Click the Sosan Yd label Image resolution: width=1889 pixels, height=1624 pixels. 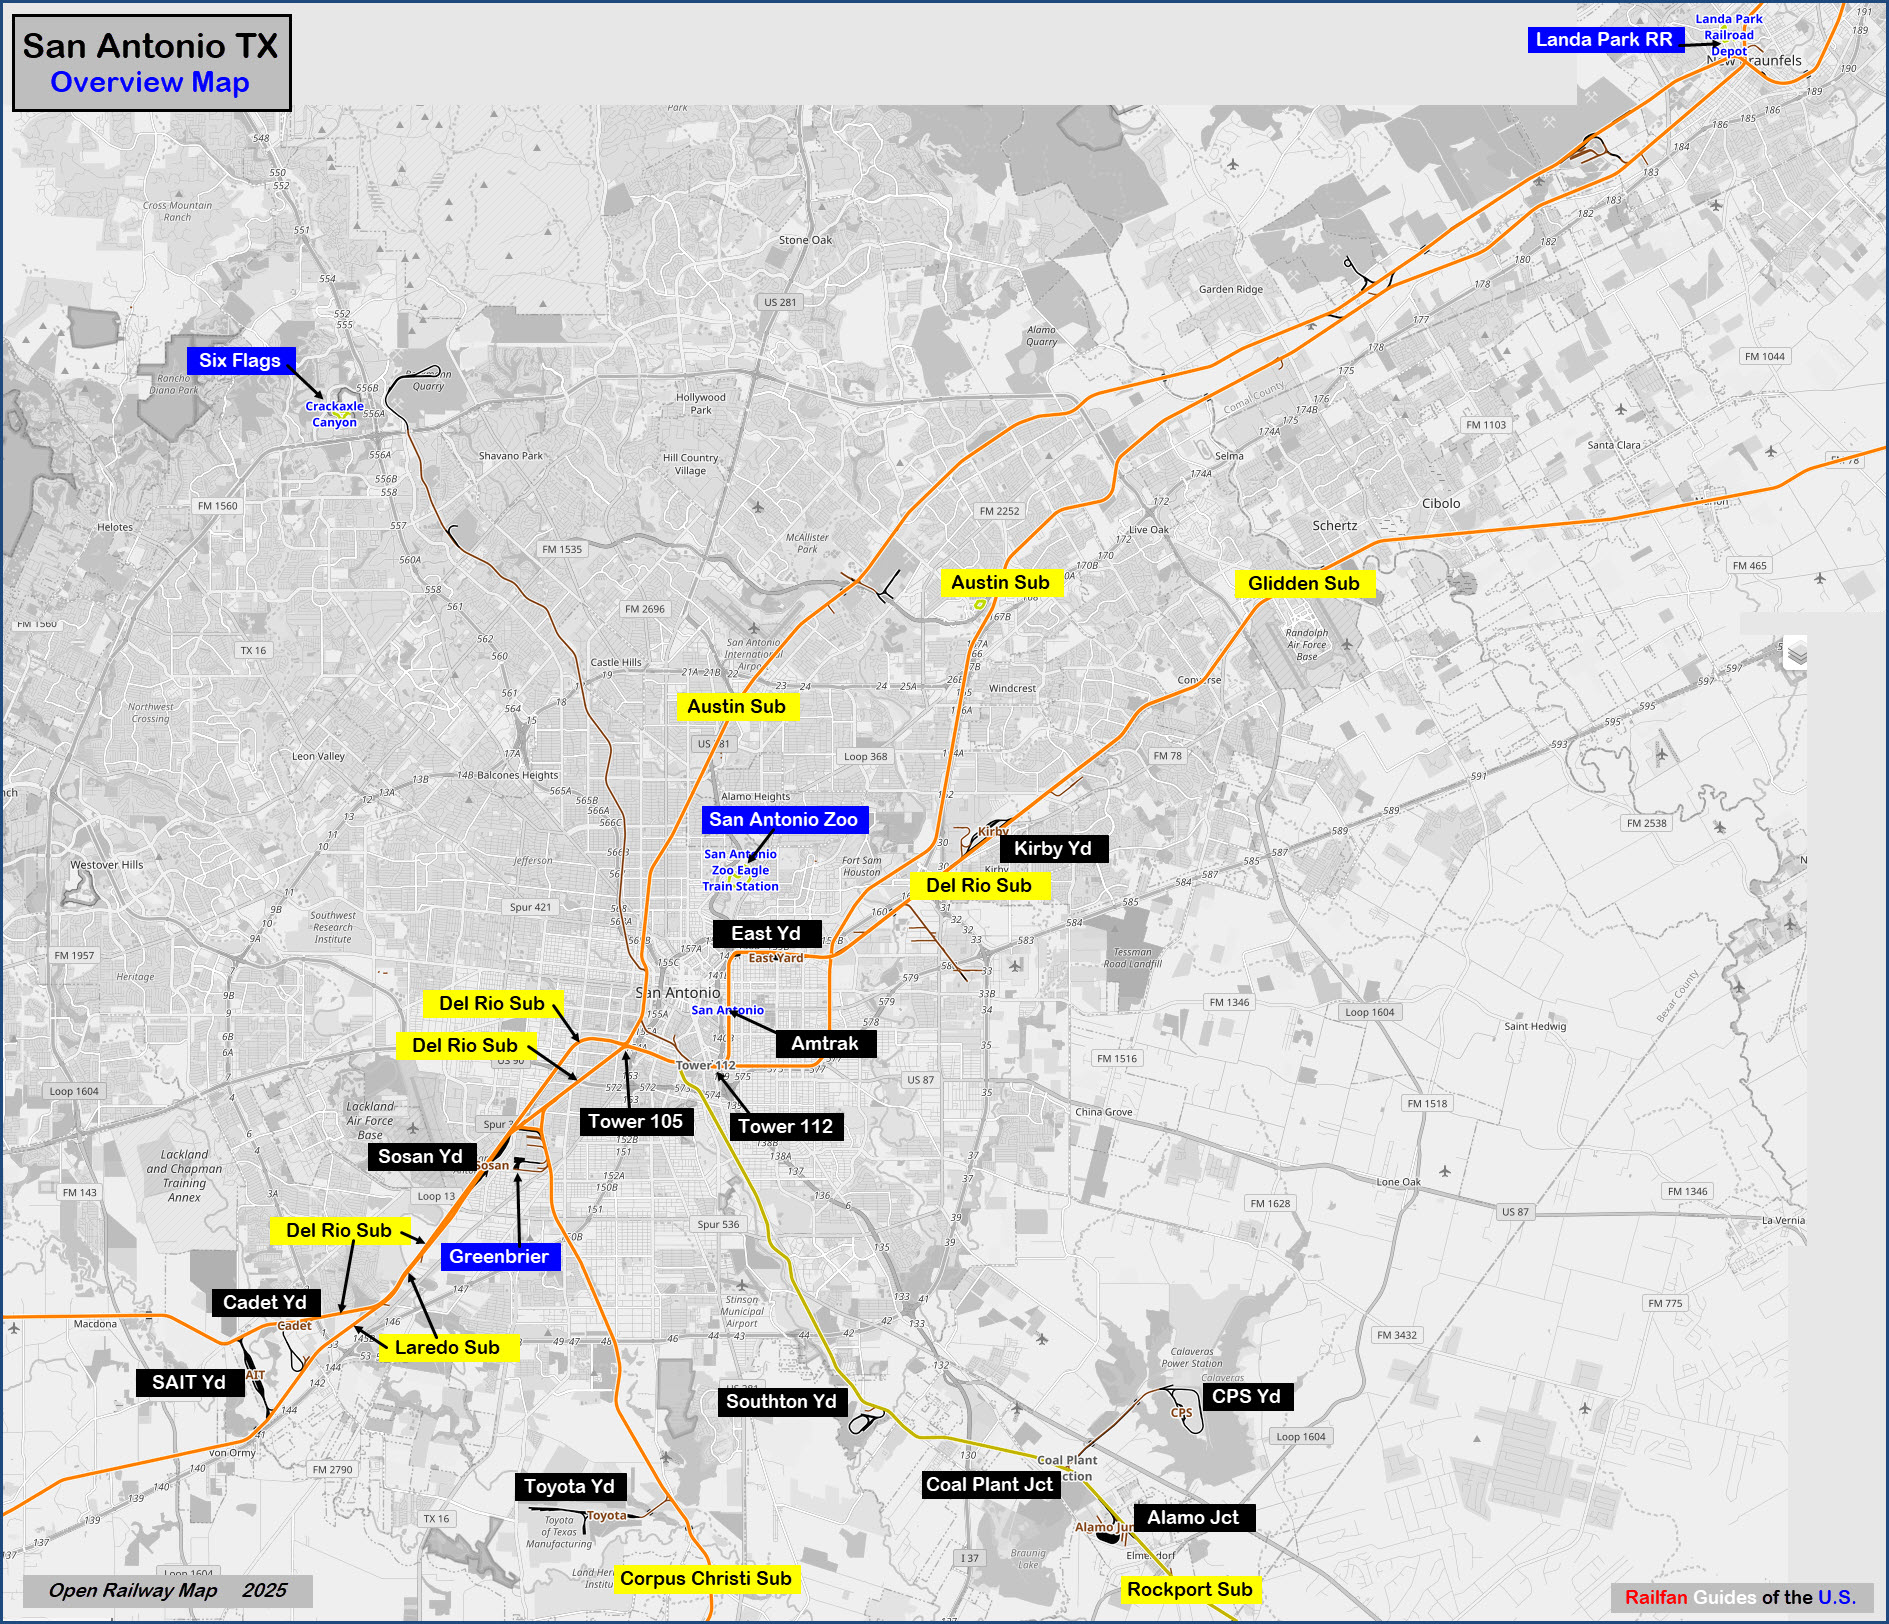(420, 1157)
